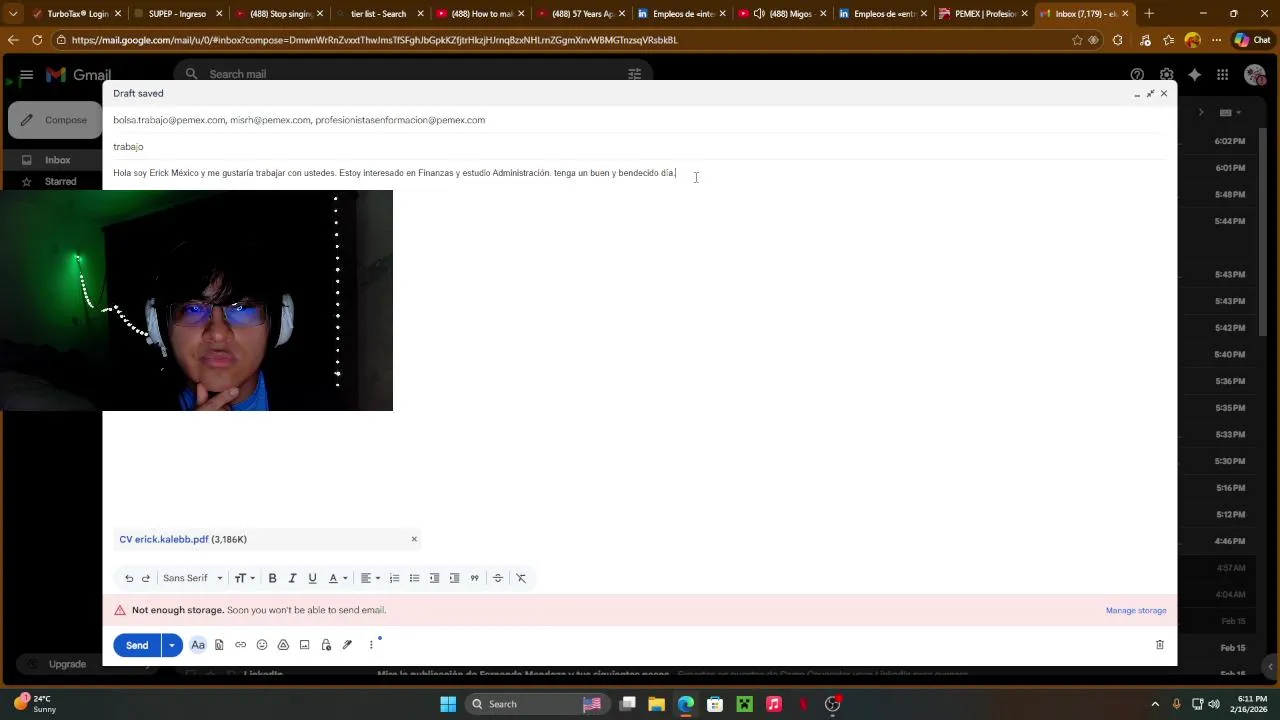1280x720 pixels.
Task: Click the Compose button in sidebar
Action: [54, 120]
